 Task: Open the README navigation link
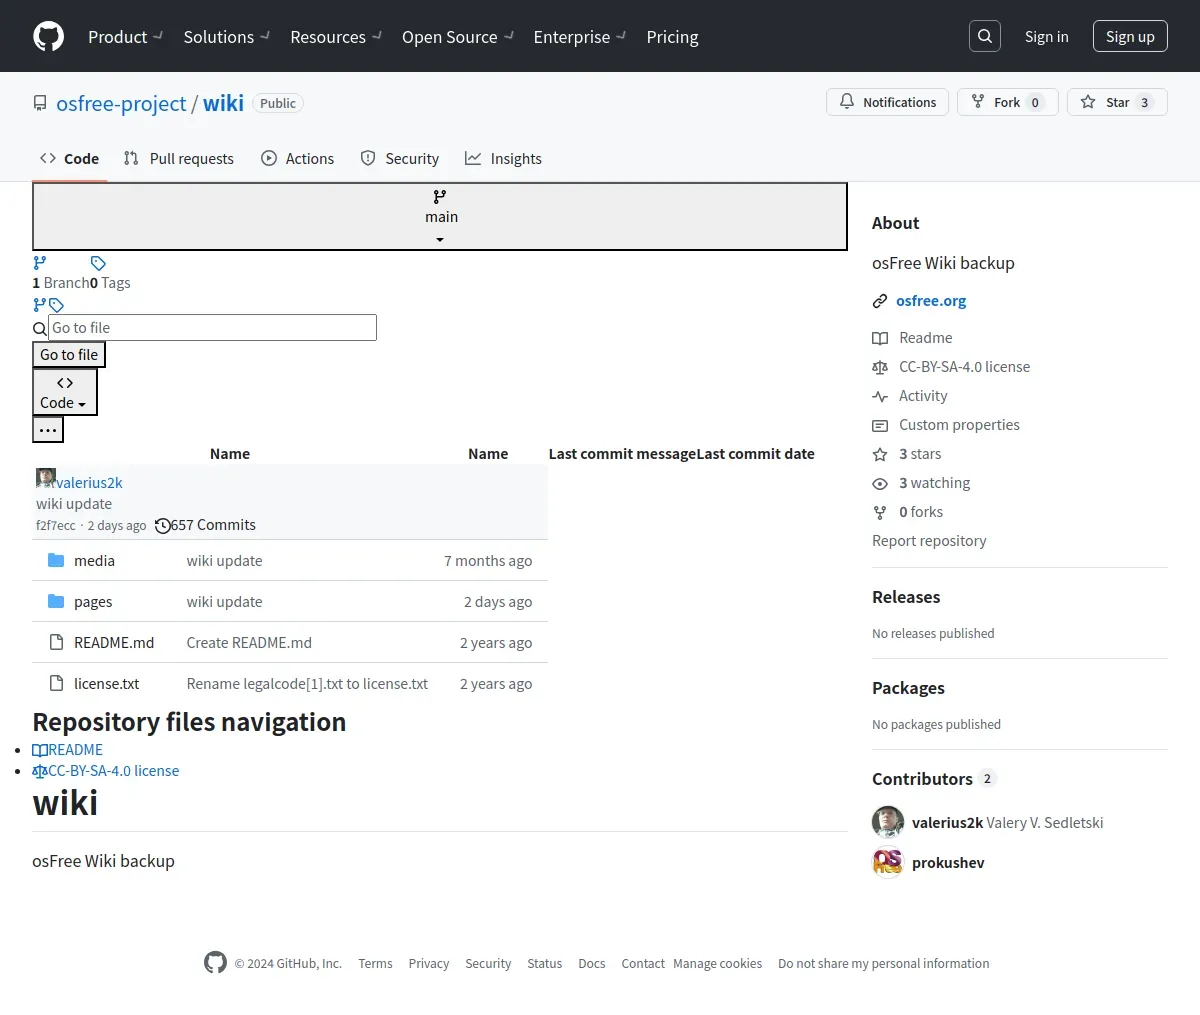67,750
